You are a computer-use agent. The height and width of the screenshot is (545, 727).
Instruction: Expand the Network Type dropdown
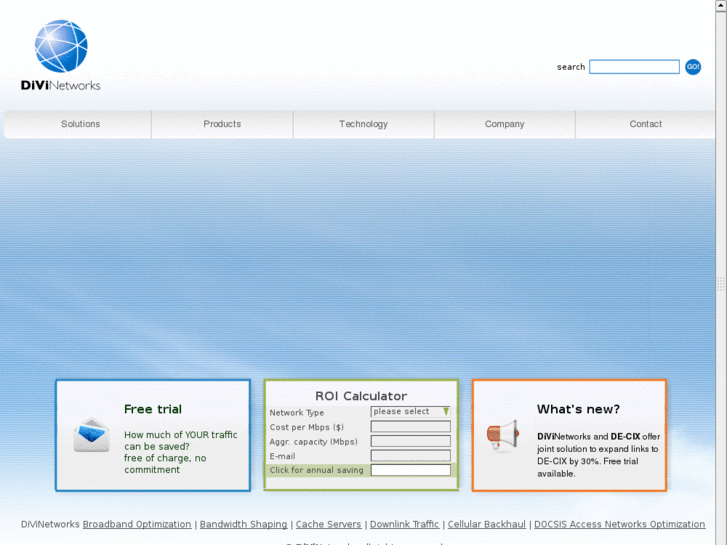click(410, 411)
